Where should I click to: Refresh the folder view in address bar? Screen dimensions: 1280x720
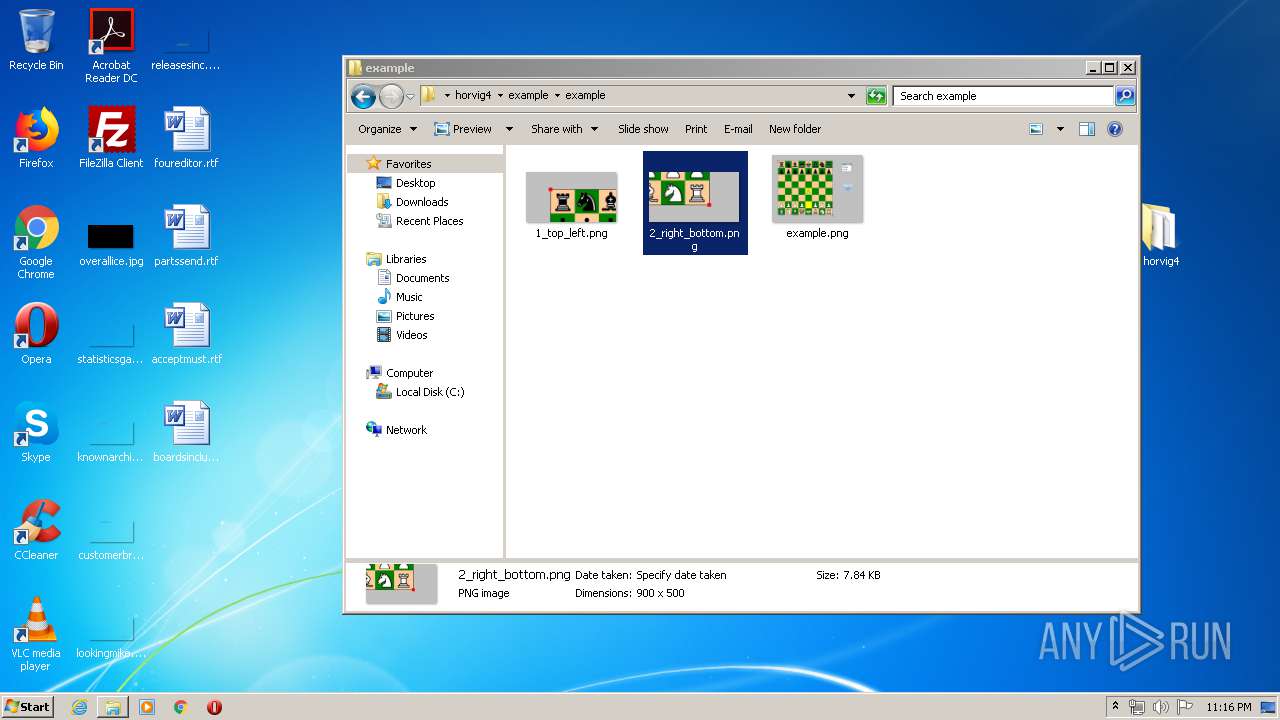876,96
